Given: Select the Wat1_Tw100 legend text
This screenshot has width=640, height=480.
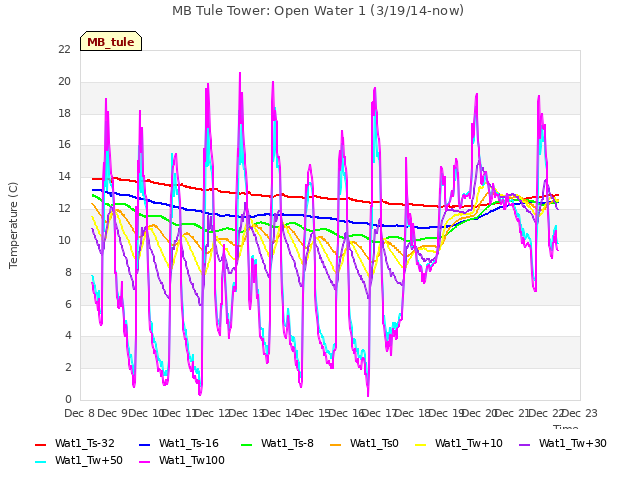Looking at the screenshot, I should click(x=191, y=461).
